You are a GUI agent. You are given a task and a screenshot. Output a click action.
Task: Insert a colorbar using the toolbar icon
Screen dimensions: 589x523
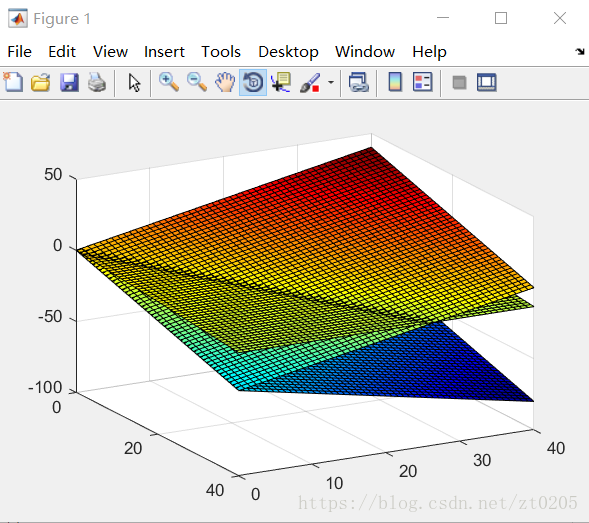(395, 82)
